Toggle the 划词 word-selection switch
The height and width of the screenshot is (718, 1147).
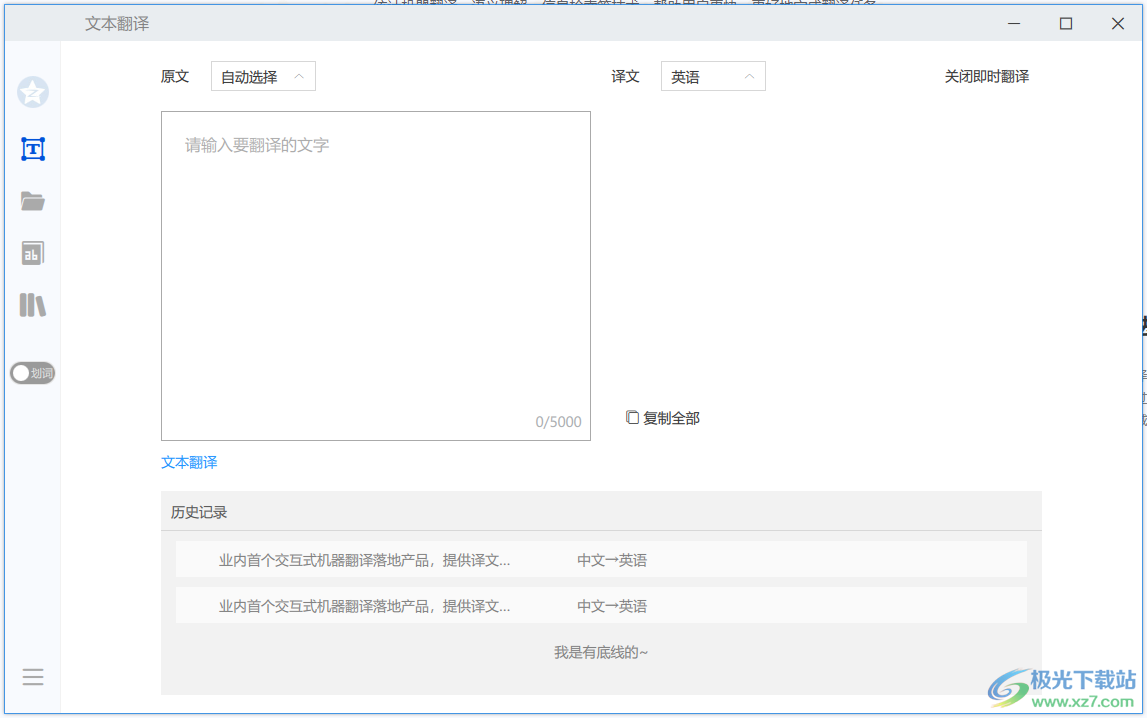(x=33, y=373)
